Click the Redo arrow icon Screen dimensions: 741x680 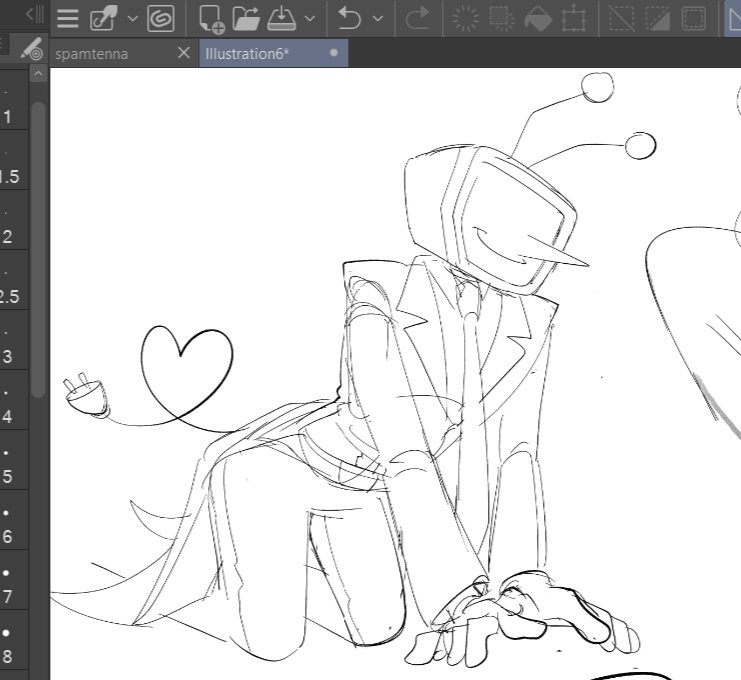pyautogui.click(x=419, y=18)
